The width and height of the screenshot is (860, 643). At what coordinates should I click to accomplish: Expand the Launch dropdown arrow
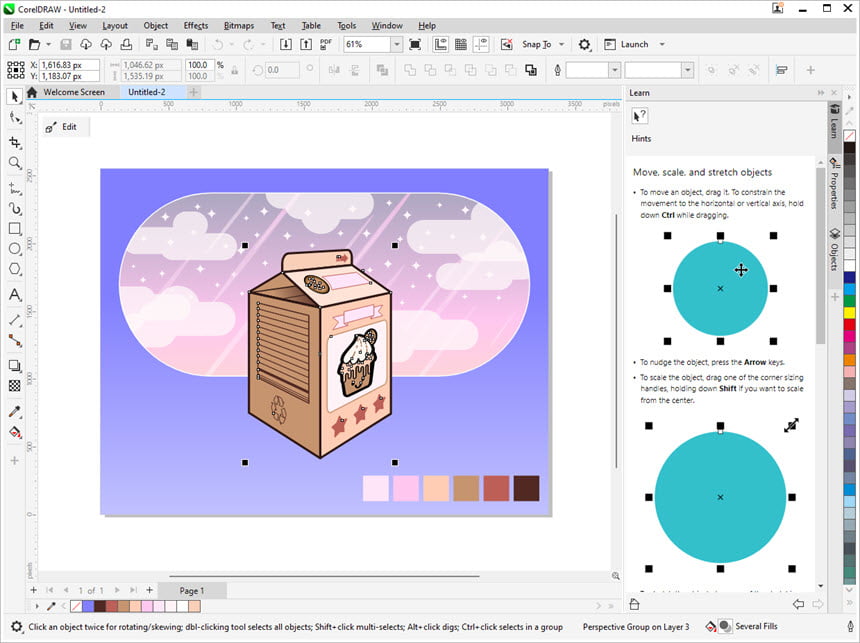tap(662, 44)
